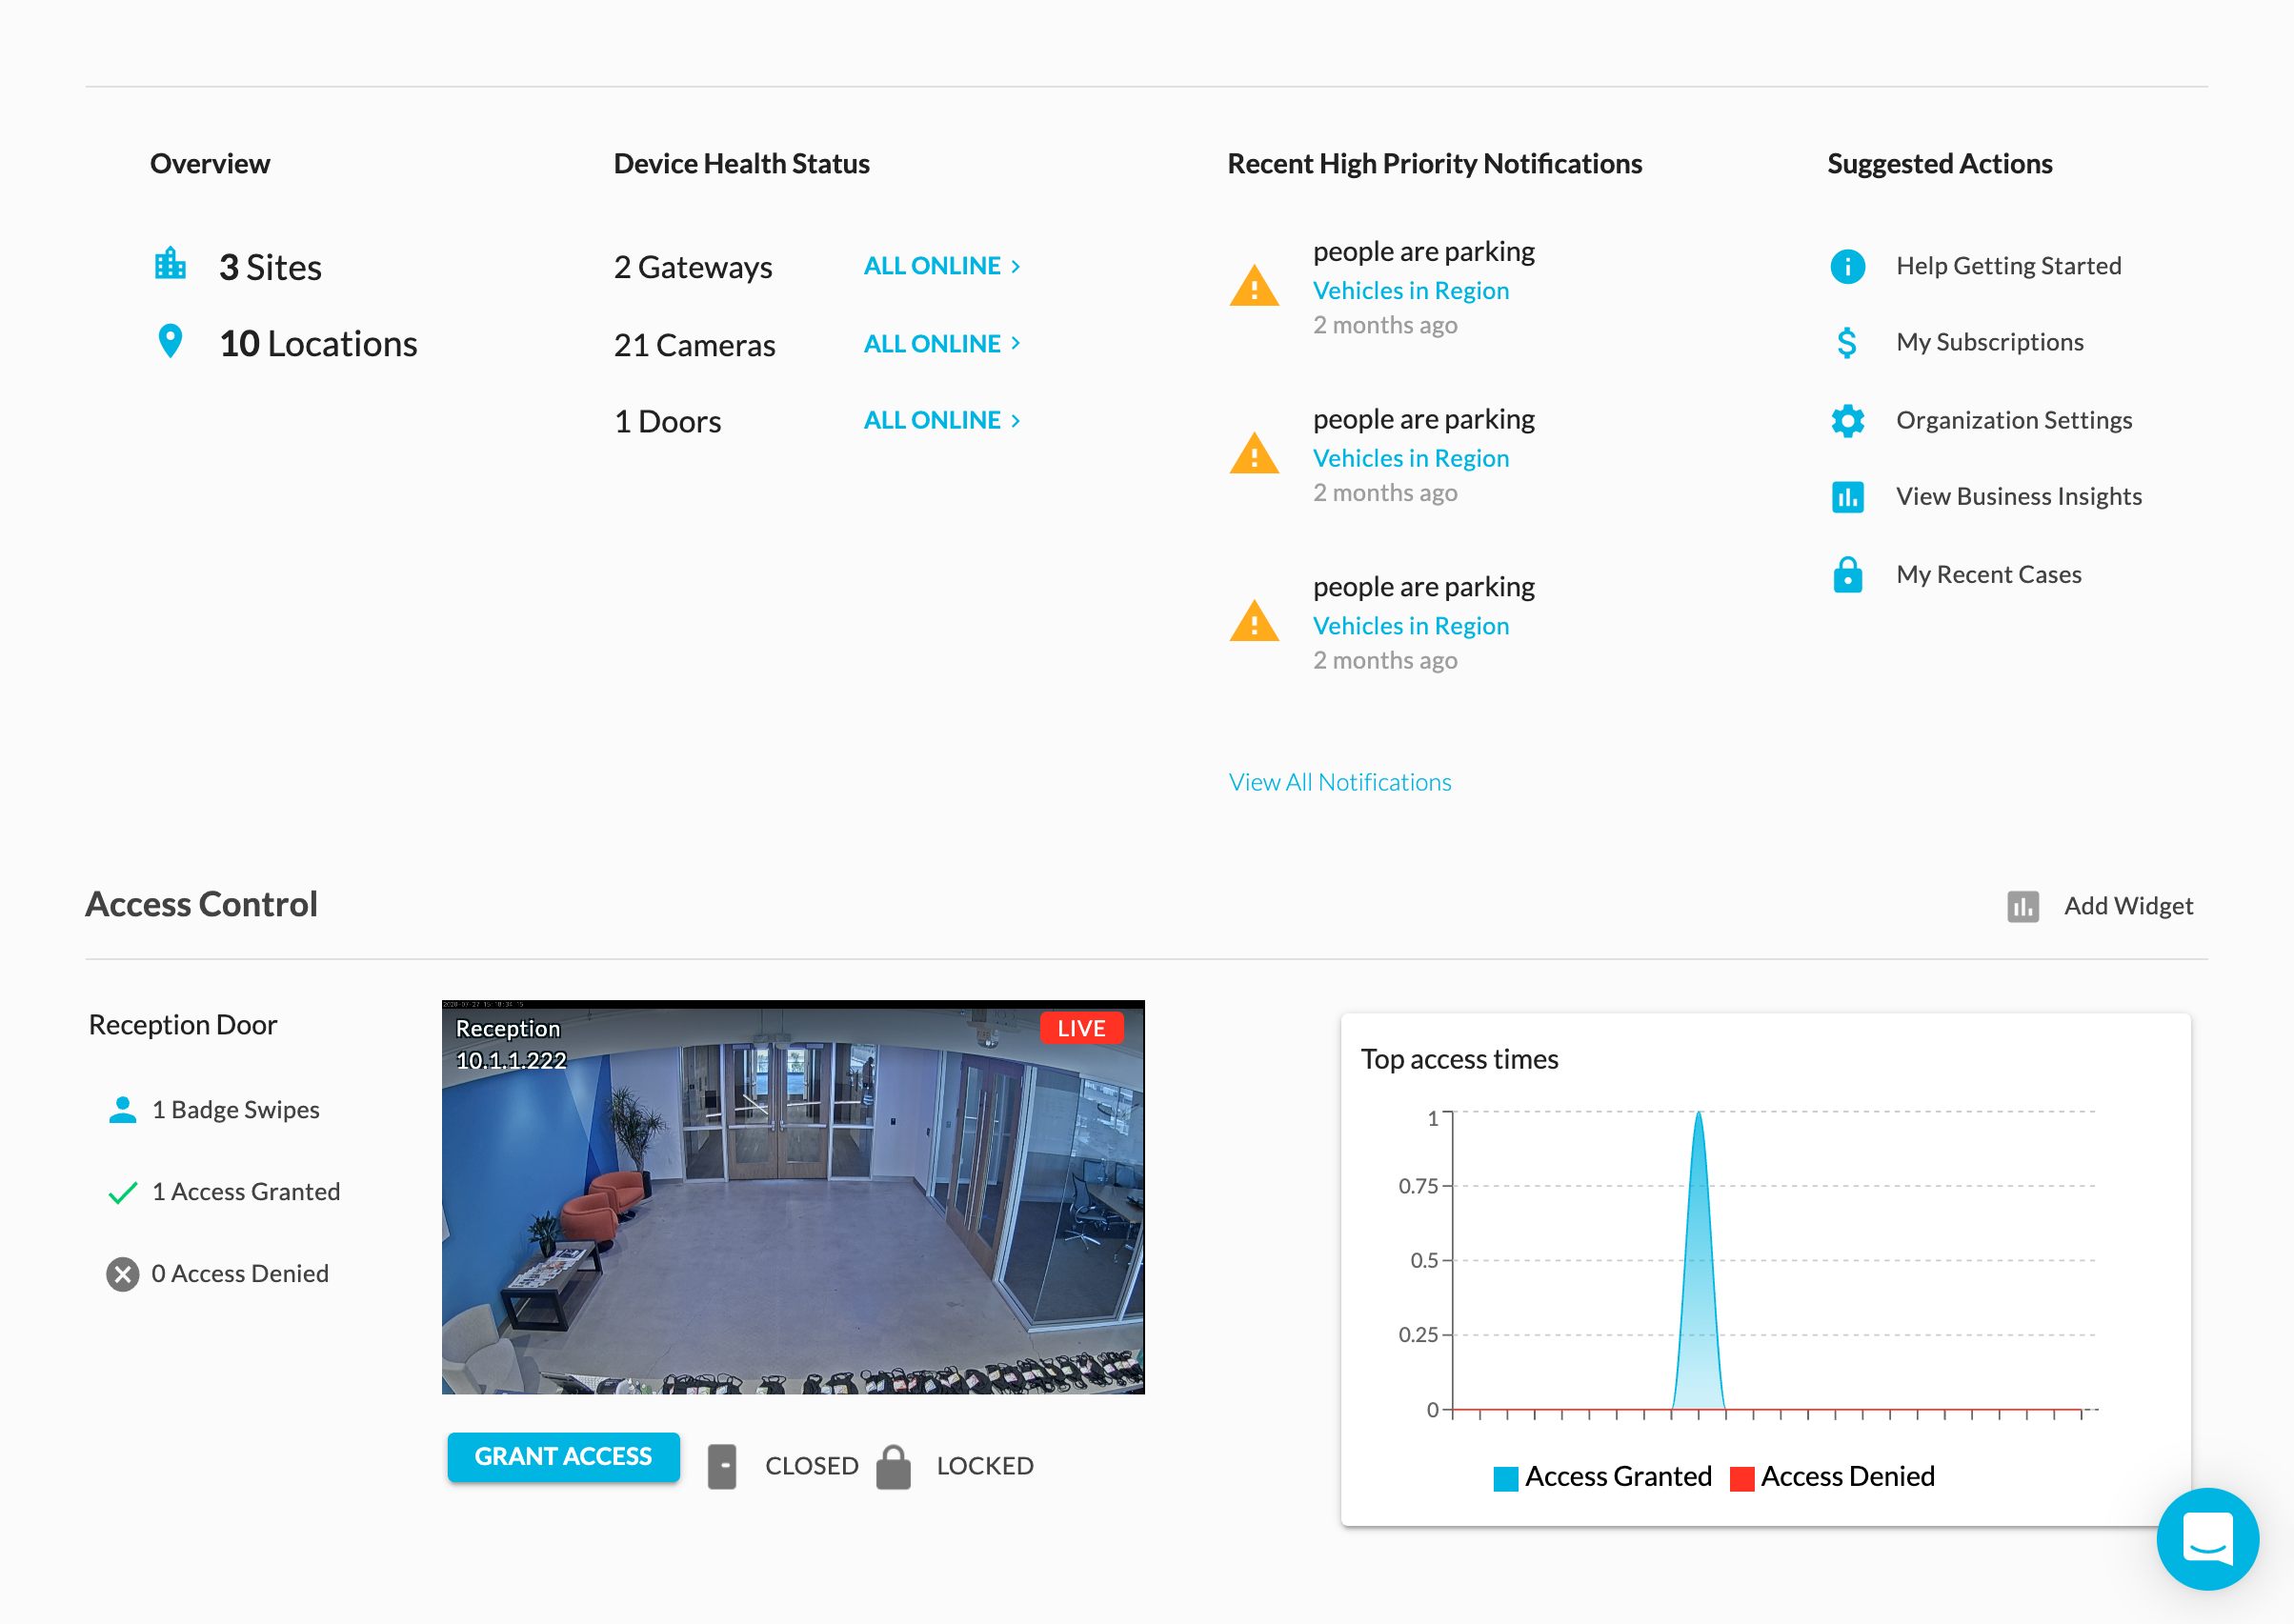Viewport: 2294px width, 1624px height.
Task: Expand Doors ALL ONLINE chevron
Action: point(1015,421)
